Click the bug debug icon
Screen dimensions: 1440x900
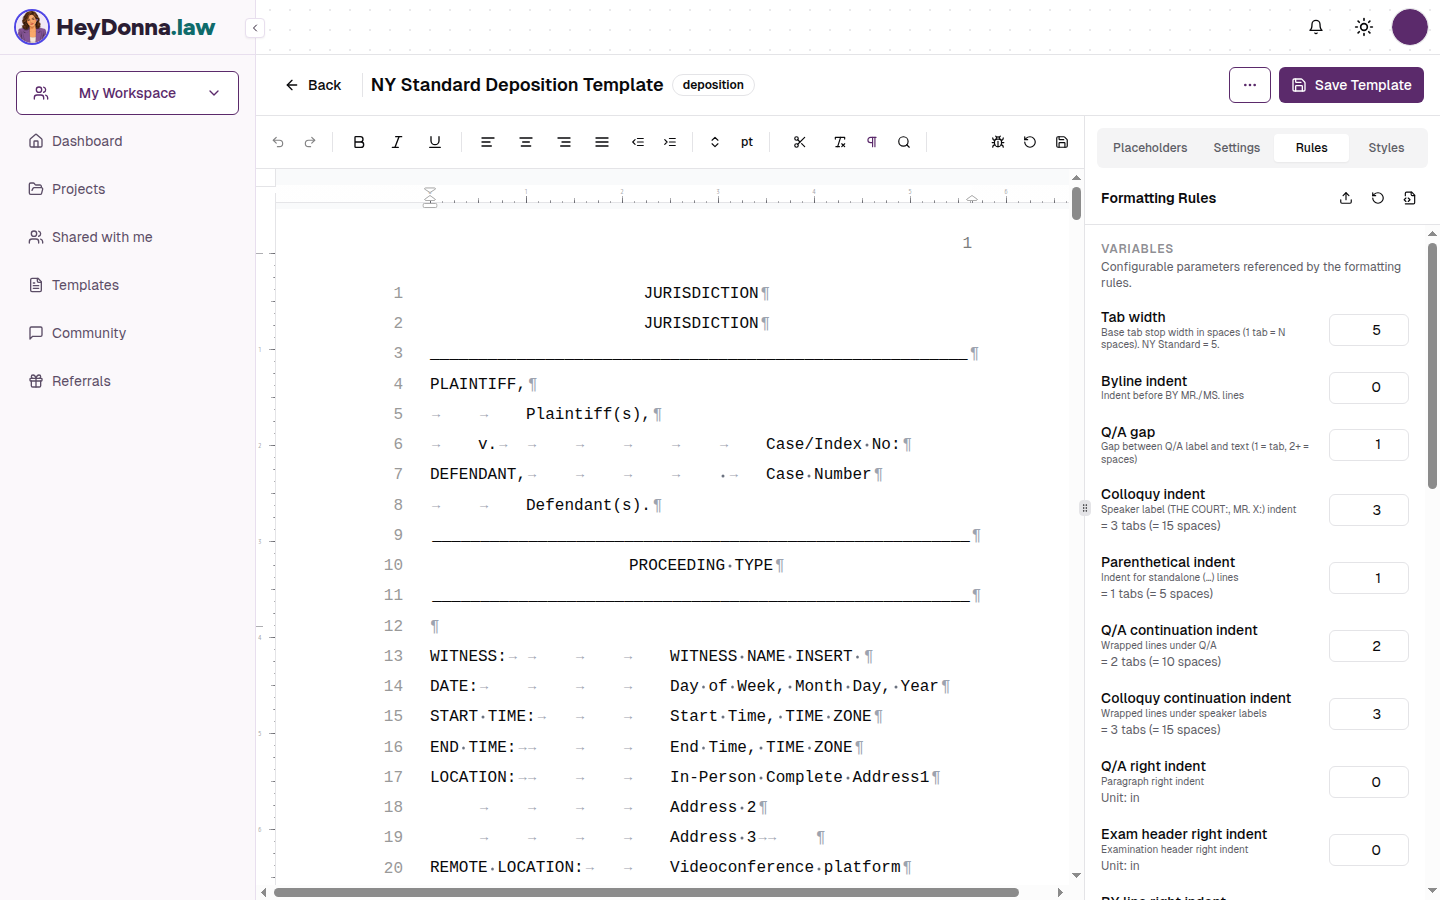coord(998,142)
